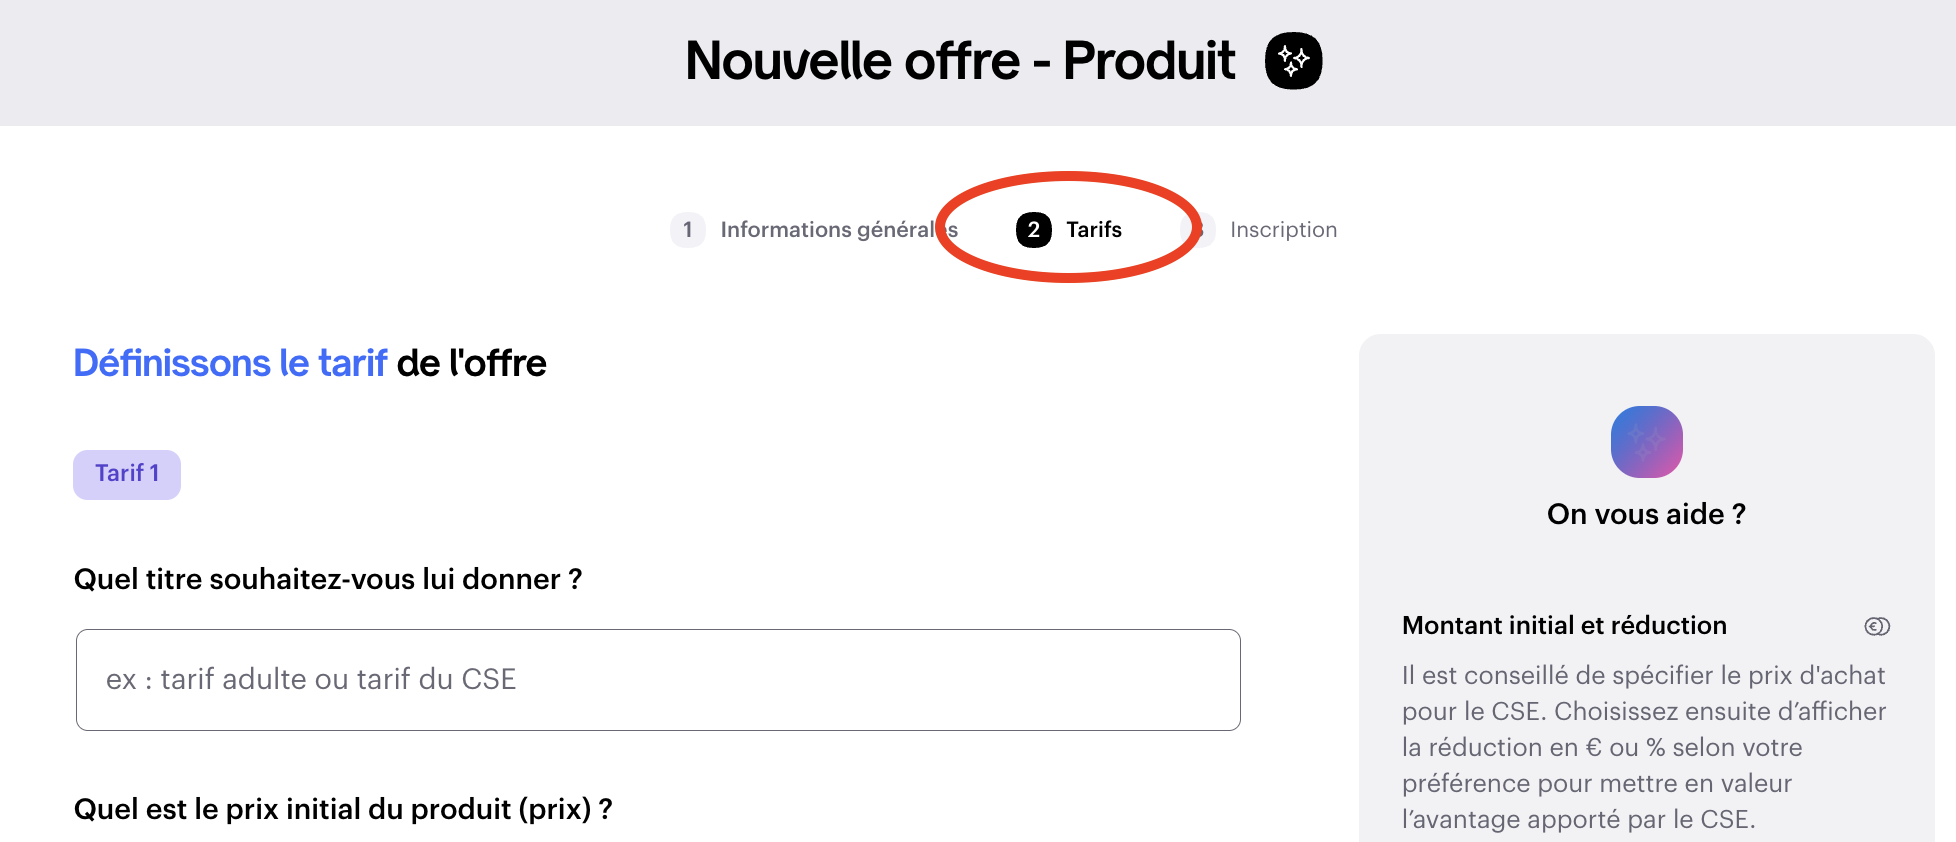Select the Tarif 1 badge
The width and height of the screenshot is (1956, 842).
click(x=127, y=474)
